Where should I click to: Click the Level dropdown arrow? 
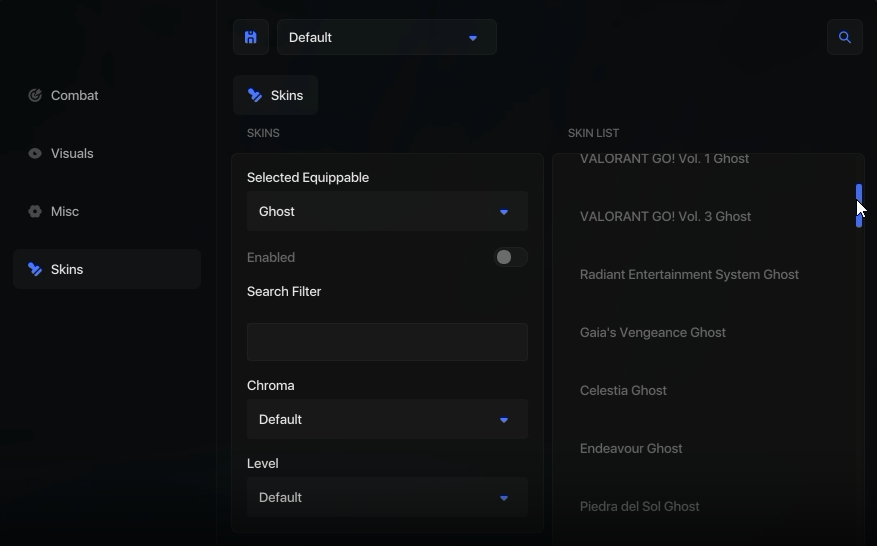pyautogui.click(x=504, y=498)
